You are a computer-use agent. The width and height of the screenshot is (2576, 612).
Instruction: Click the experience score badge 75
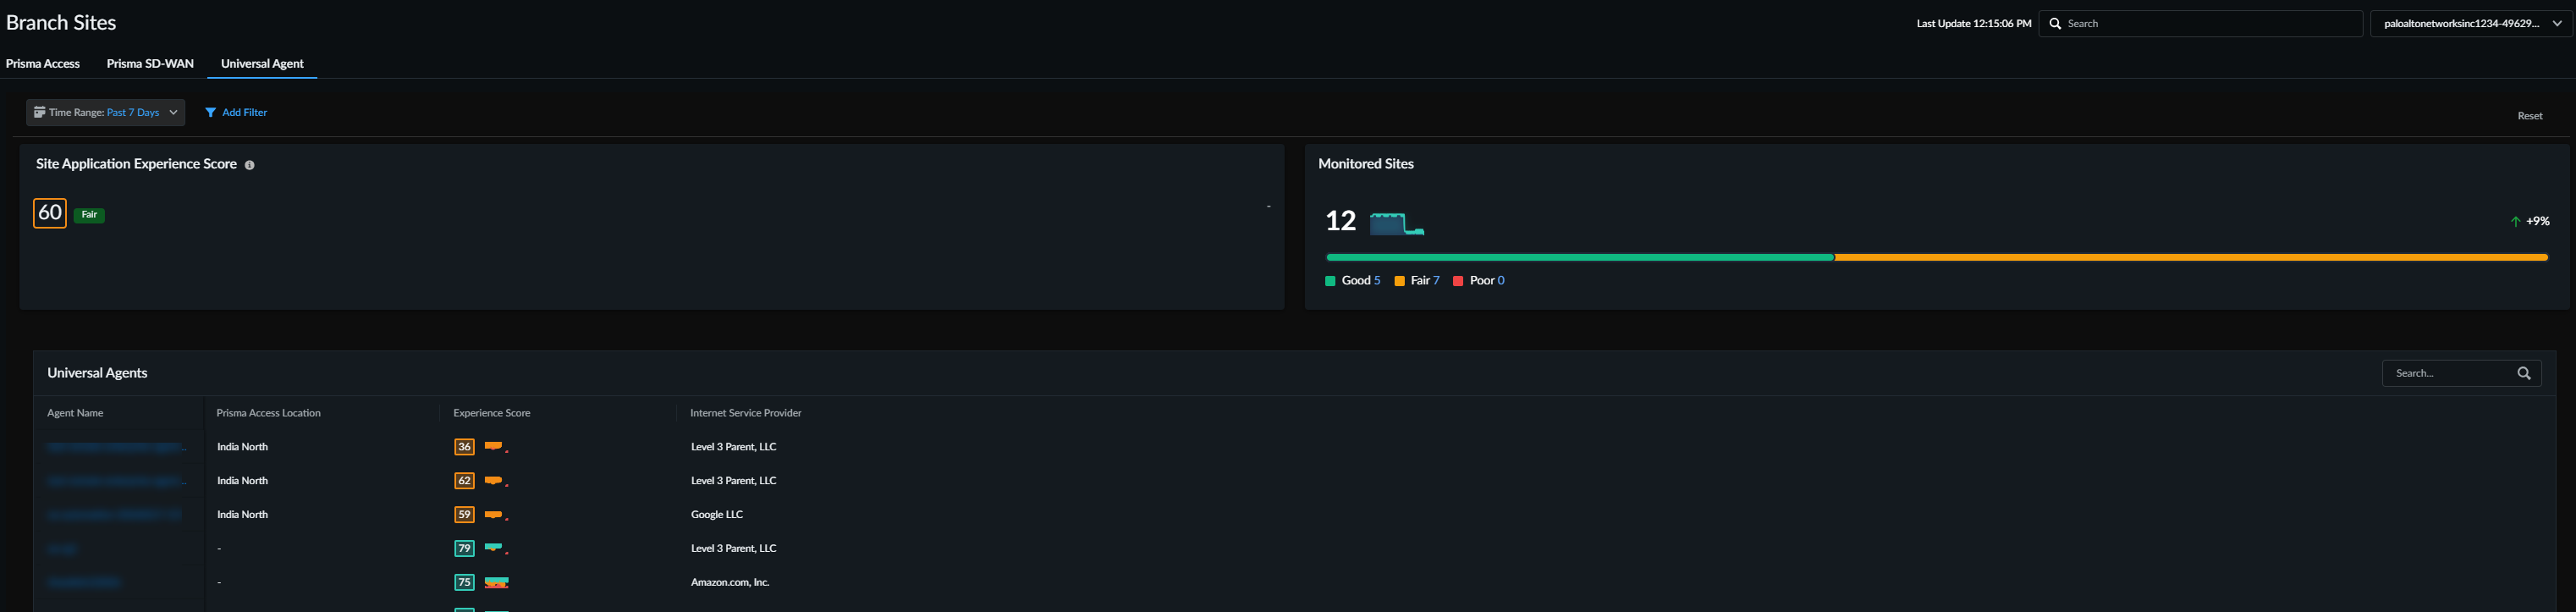click(464, 582)
